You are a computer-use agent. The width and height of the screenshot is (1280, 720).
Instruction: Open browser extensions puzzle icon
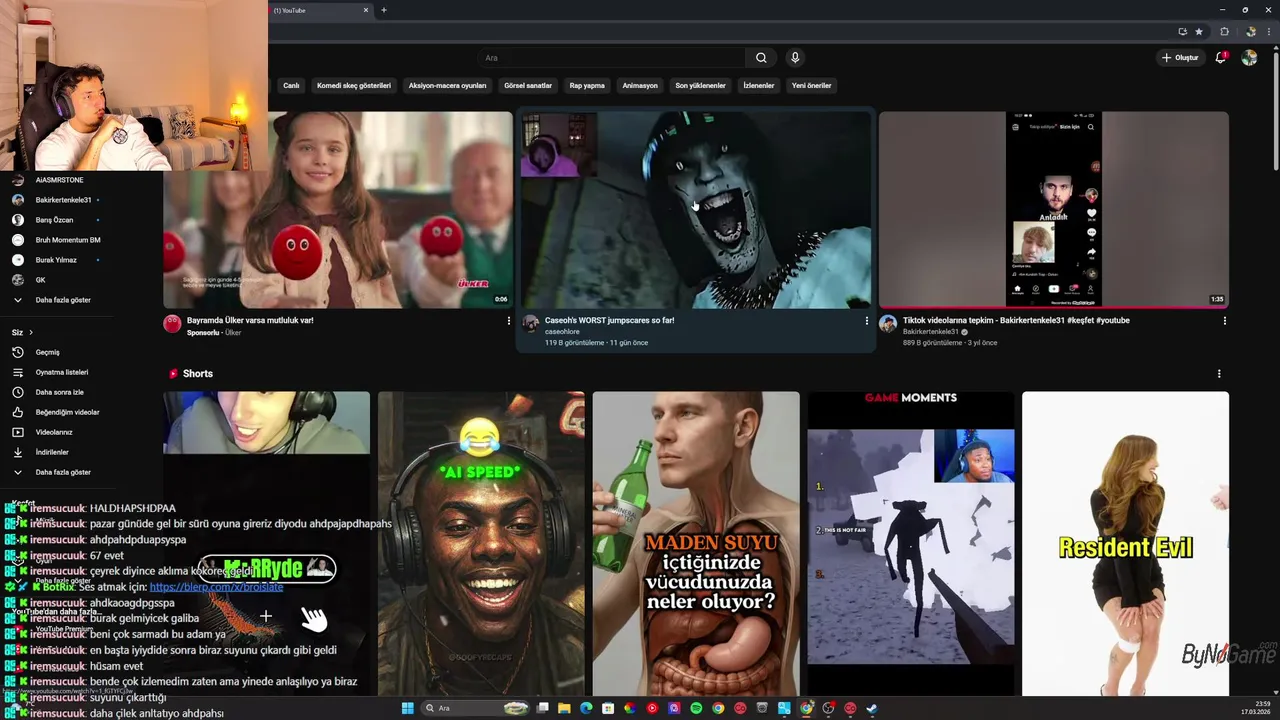point(1224,32)
